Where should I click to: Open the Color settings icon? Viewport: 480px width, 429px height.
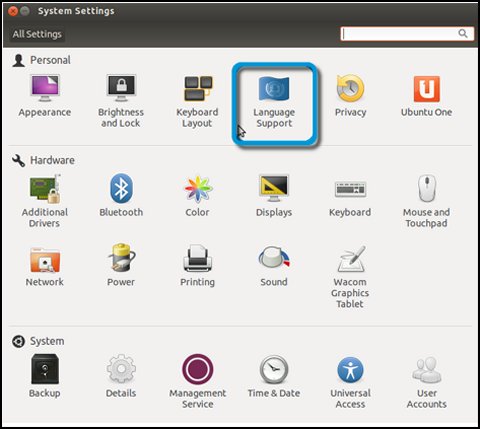(x=198, y=196)
